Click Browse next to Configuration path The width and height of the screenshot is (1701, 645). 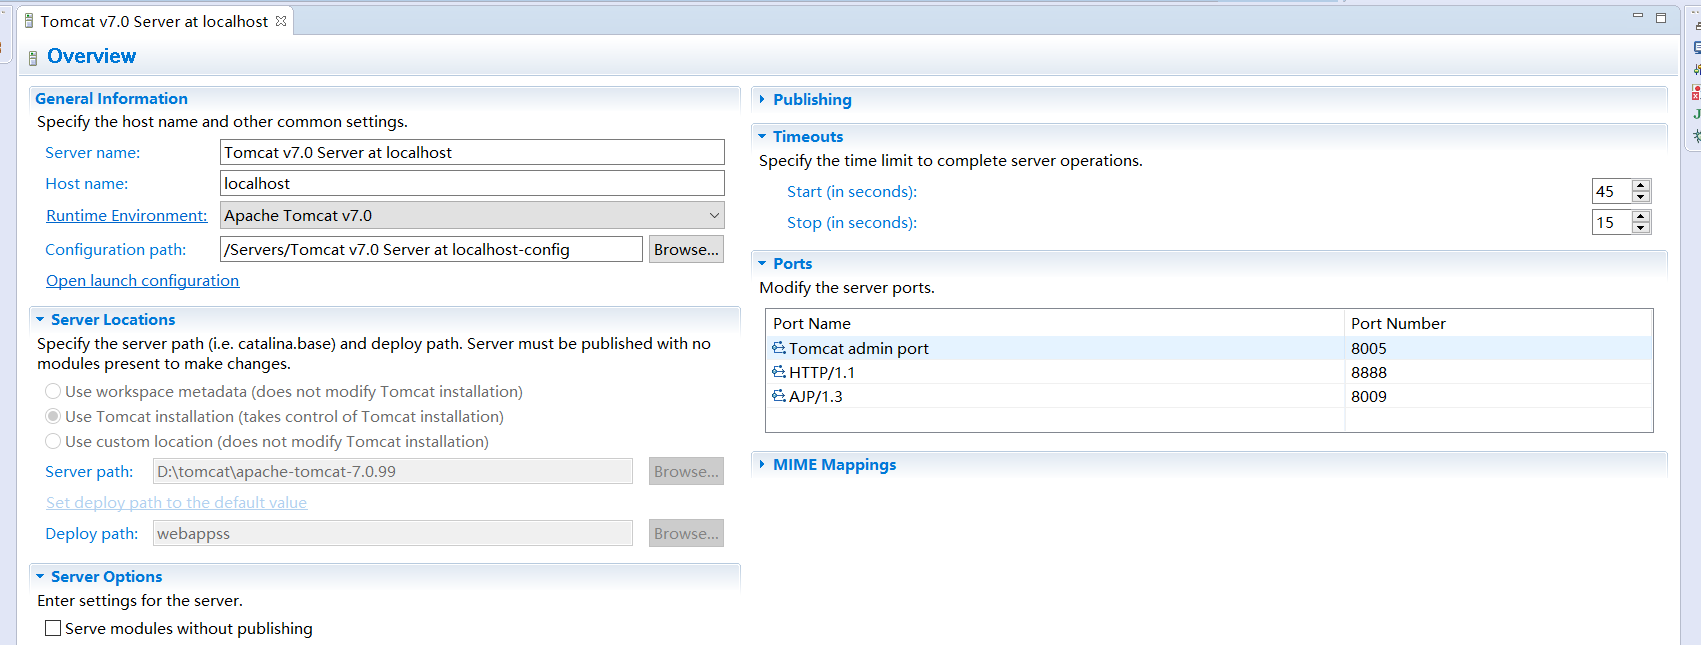(x=686, y=249)
